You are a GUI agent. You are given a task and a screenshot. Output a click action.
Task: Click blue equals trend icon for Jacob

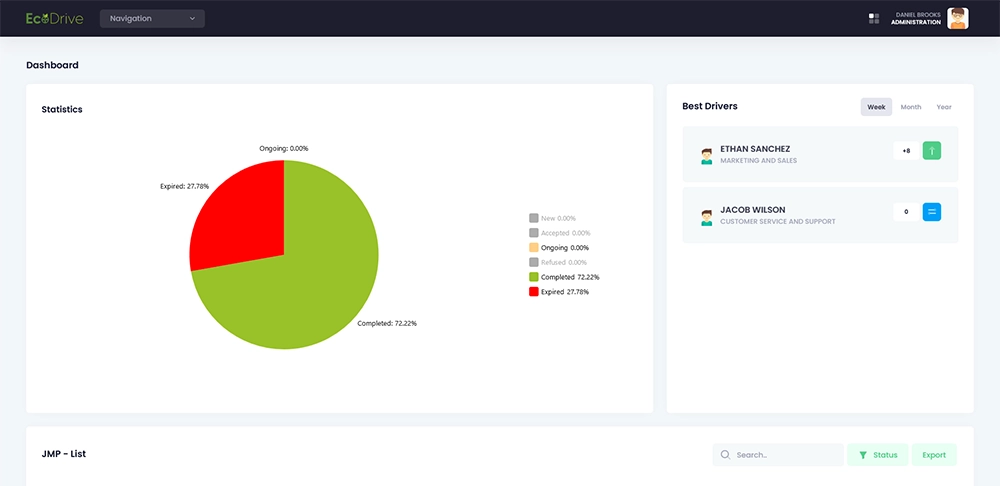coord(931,211)
